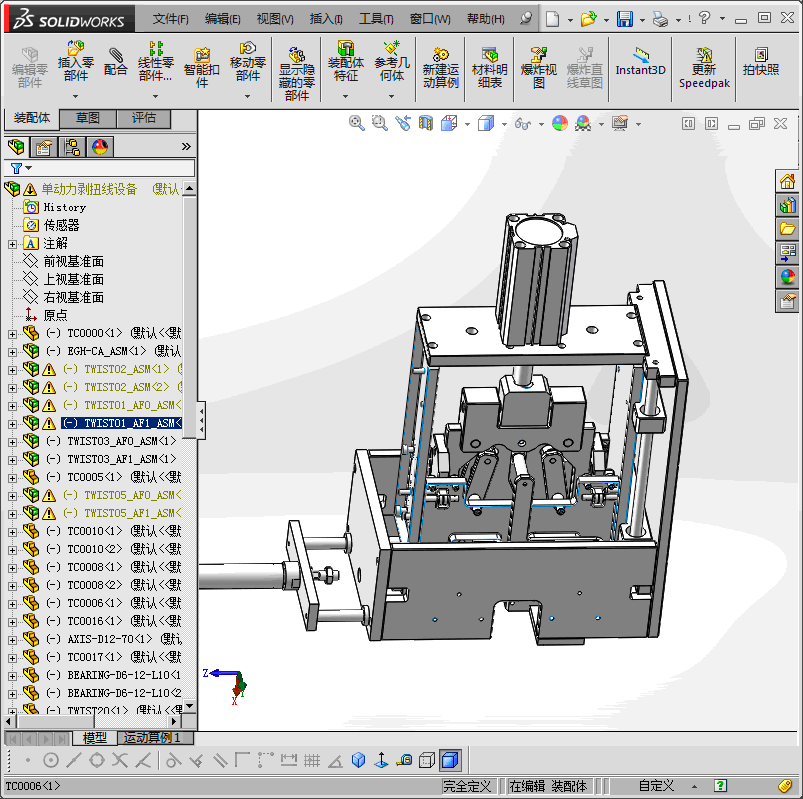Select the 原点 origin item
Screen dimensions: 803x799
click(55, 315)
